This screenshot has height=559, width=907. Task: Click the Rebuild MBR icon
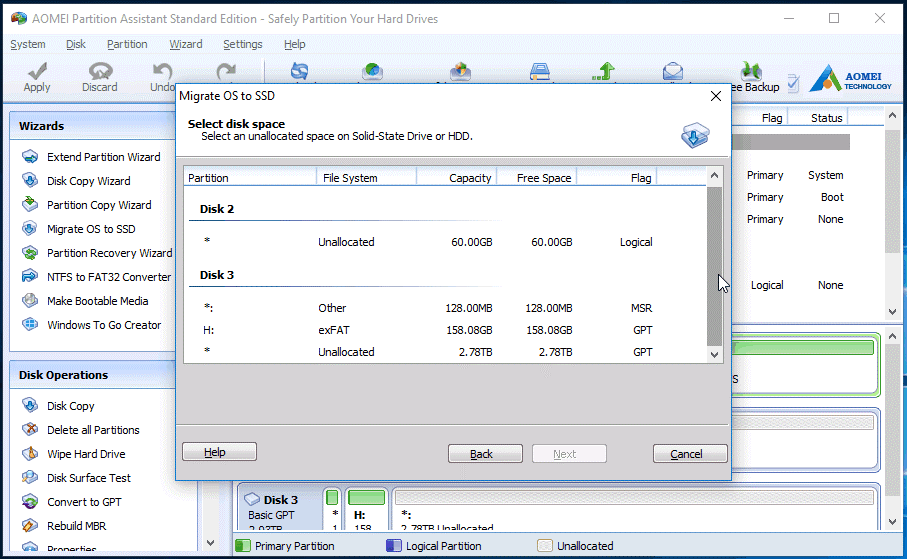coord(30,525)
